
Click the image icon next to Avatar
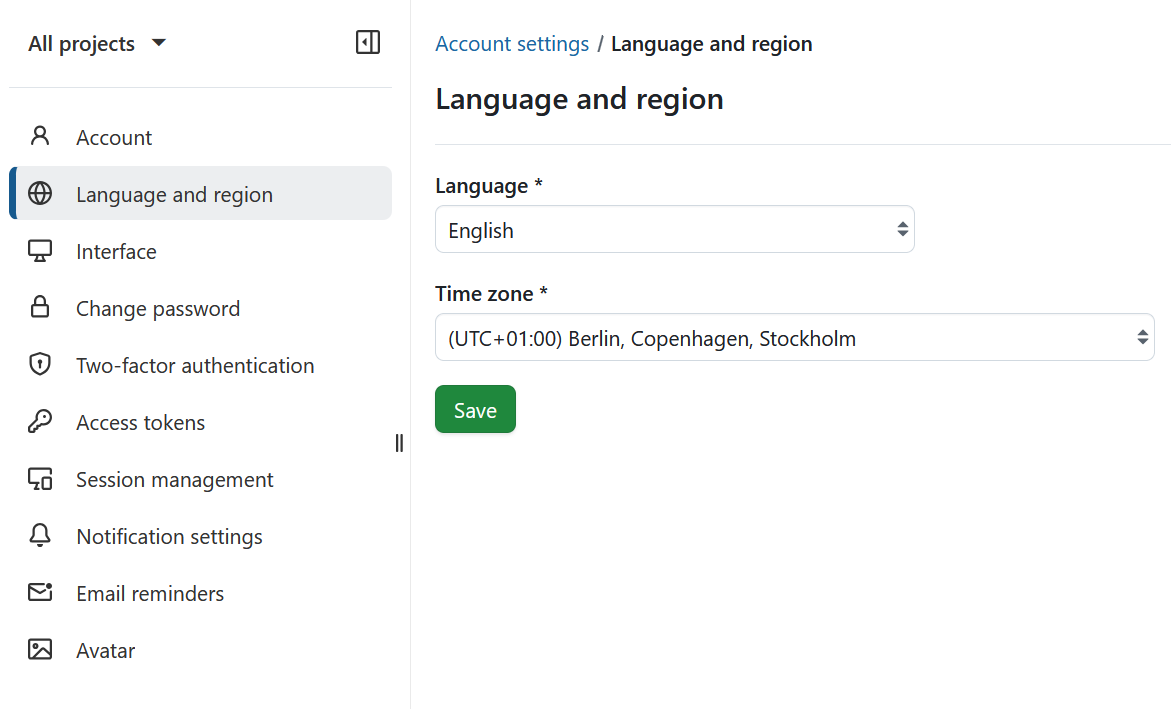tap(40, 649)
